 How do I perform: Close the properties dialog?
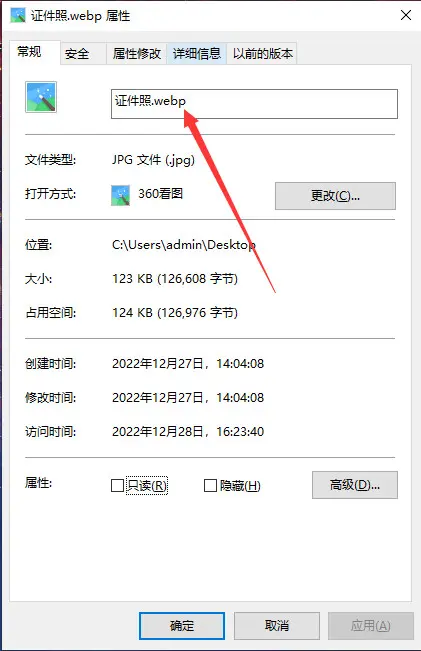[x=406, y=15]
